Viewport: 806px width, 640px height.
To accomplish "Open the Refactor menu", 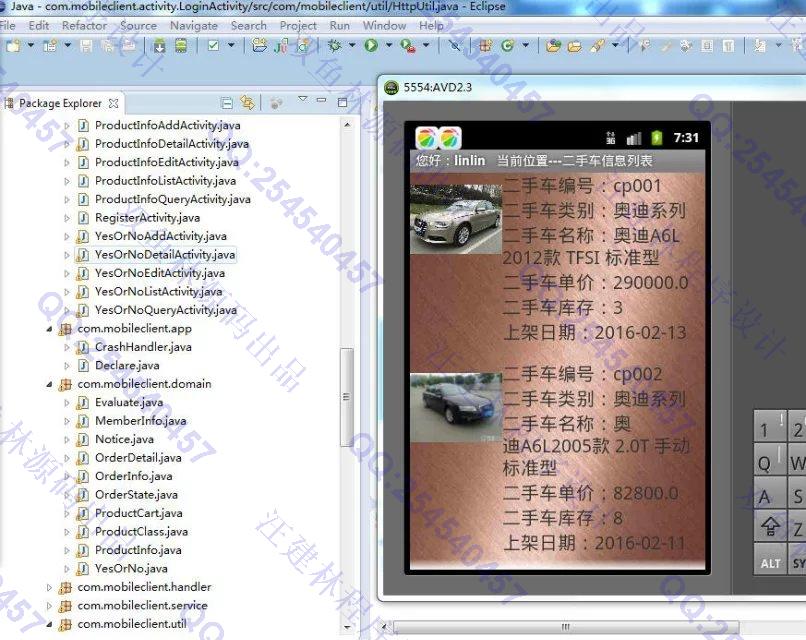I will (84, 25).
